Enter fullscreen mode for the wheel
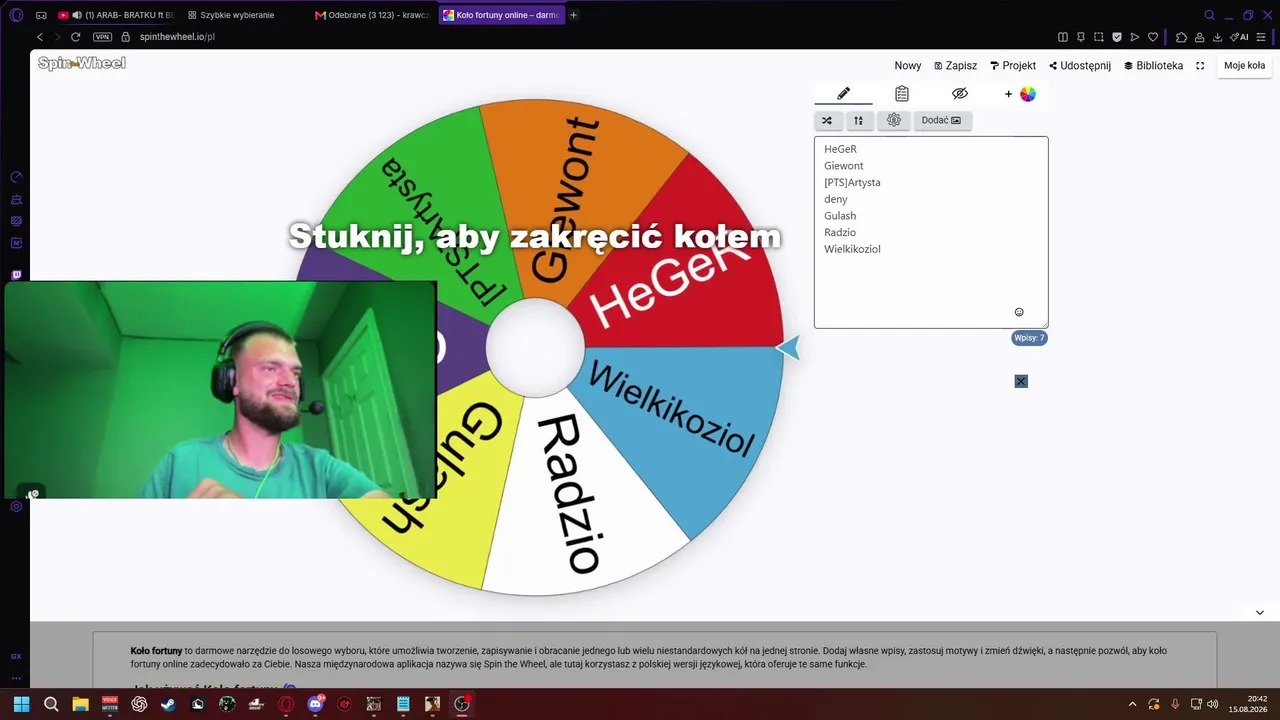The image size is (1280, 720). (1200, 66)
